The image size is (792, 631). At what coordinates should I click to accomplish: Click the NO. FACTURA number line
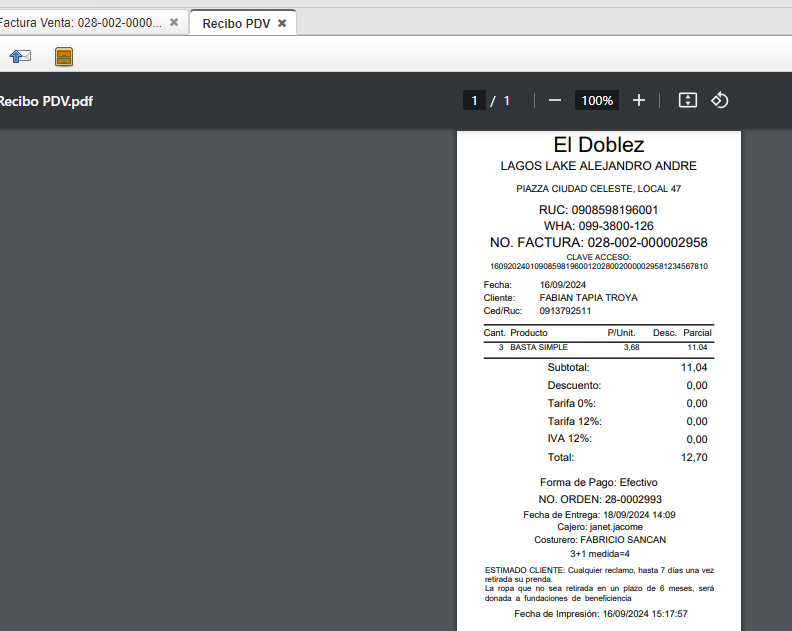click(x=598, y=243)
